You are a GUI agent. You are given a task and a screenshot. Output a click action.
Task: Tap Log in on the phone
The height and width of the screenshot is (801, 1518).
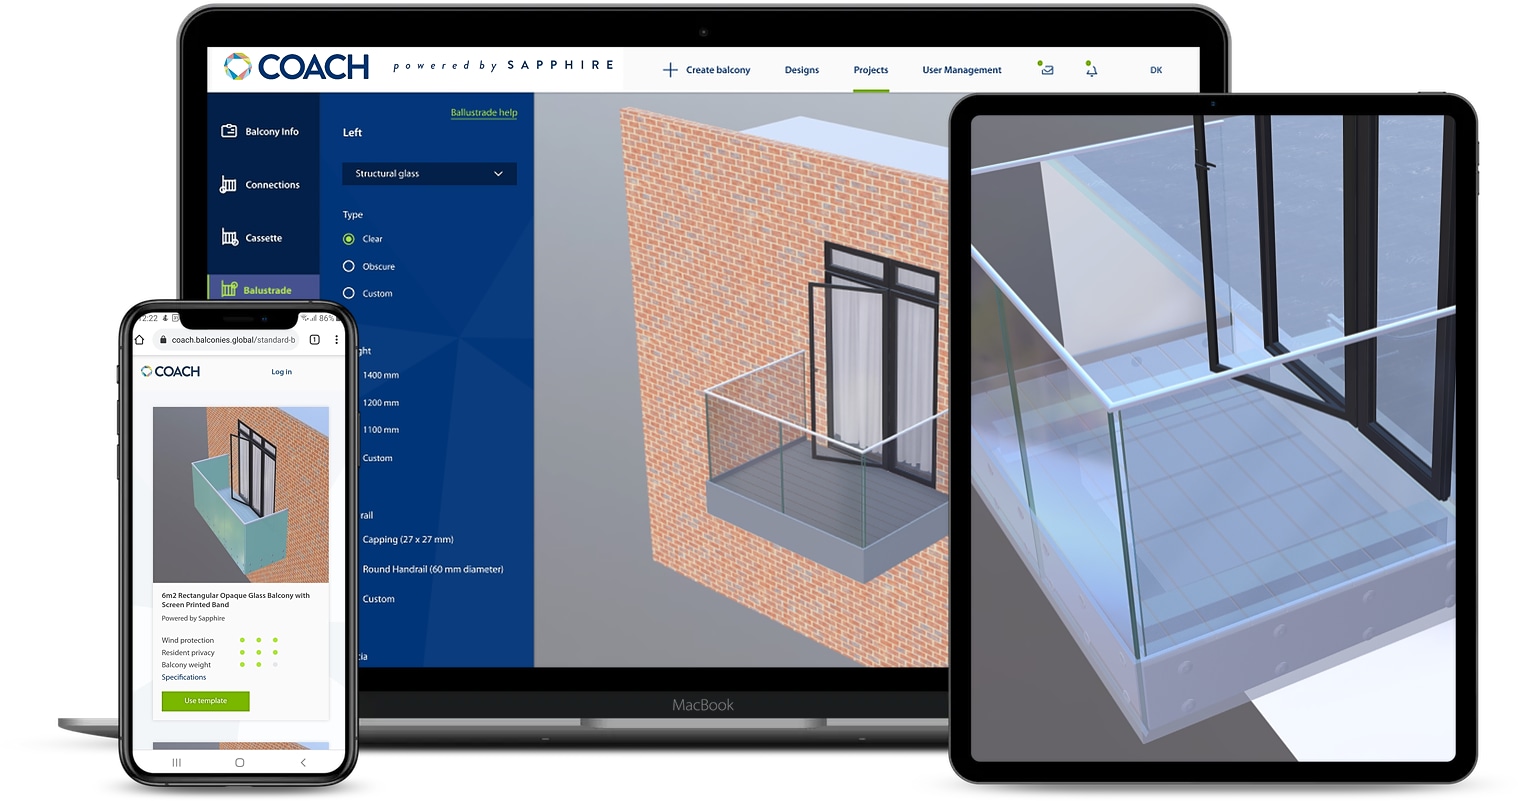pos(282,372)
